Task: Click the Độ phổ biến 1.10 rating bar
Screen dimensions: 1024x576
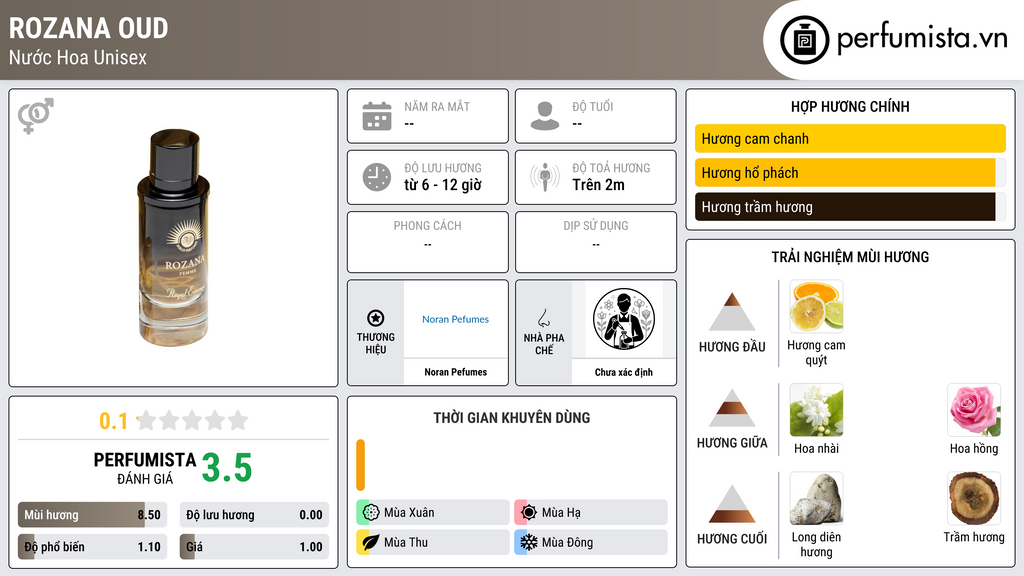Action: 92,547
